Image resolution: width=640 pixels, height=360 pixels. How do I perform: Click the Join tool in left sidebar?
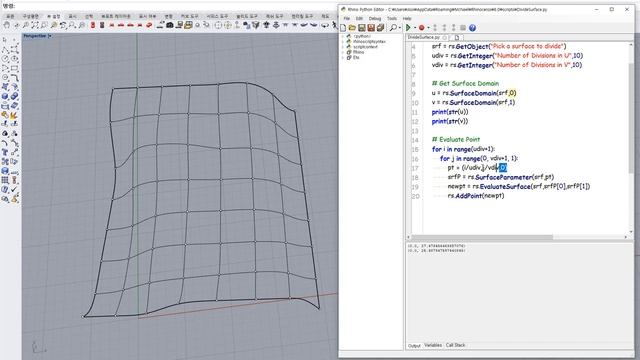5,115
